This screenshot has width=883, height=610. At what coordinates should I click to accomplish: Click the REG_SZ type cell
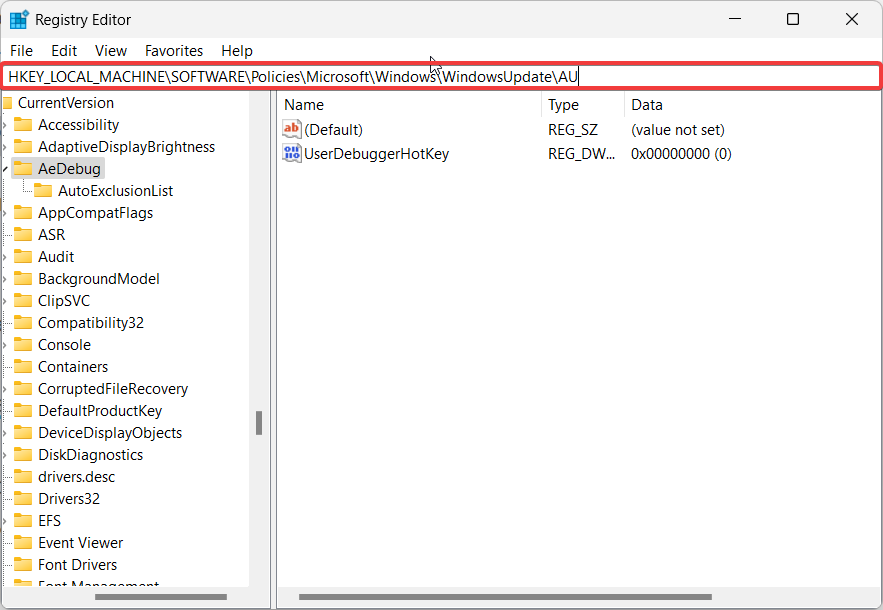(573, 130)
